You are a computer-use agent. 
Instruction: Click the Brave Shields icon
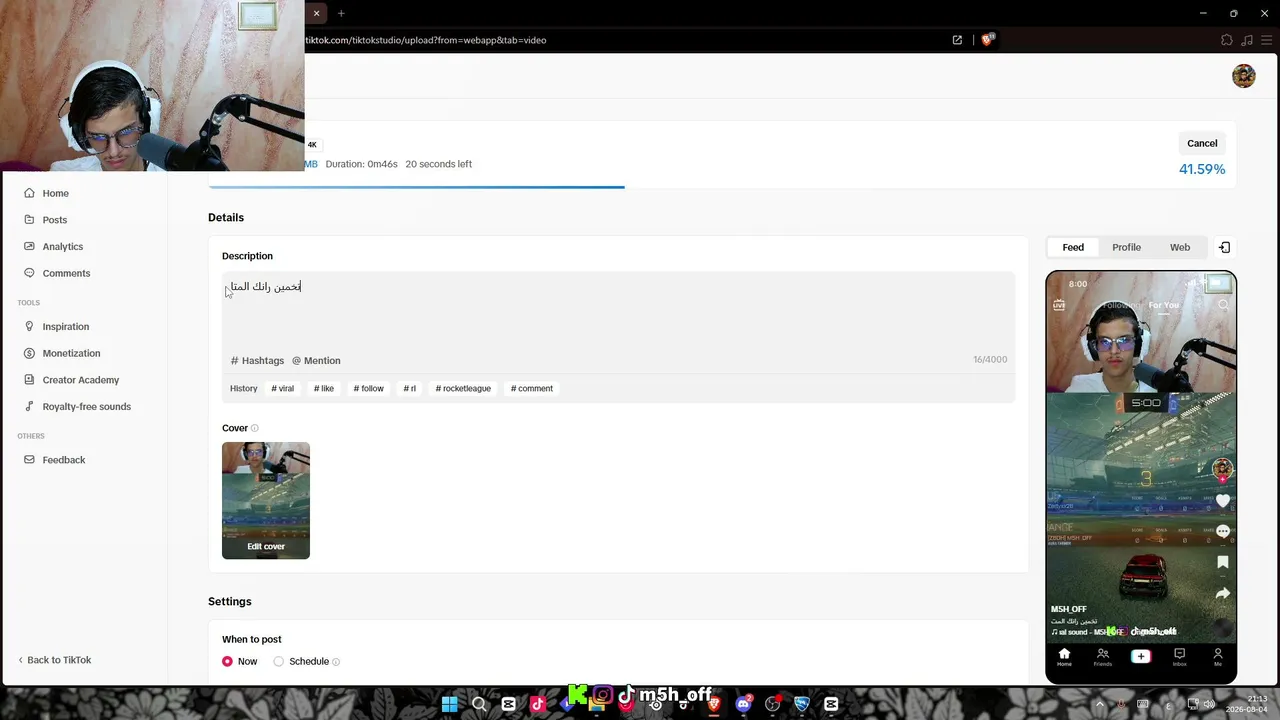point(988,40)
